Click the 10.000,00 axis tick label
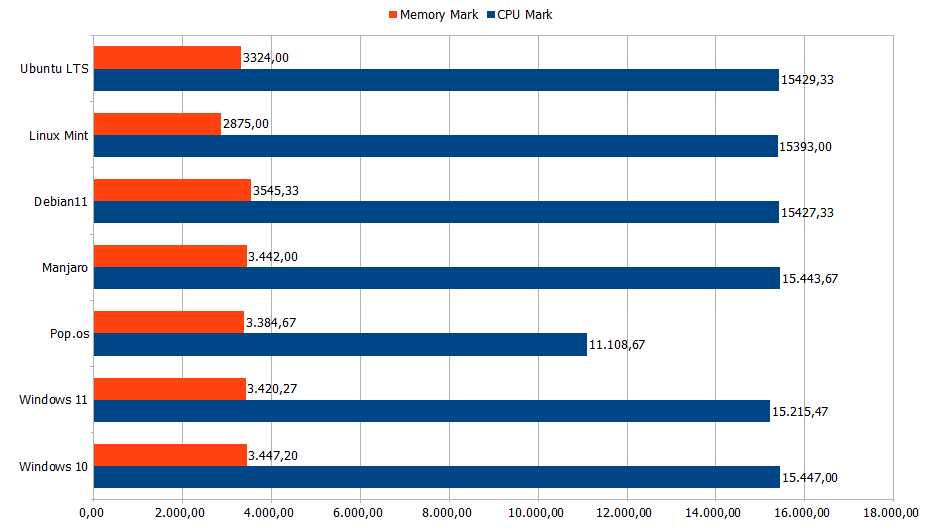 click(x=536, y=513)
